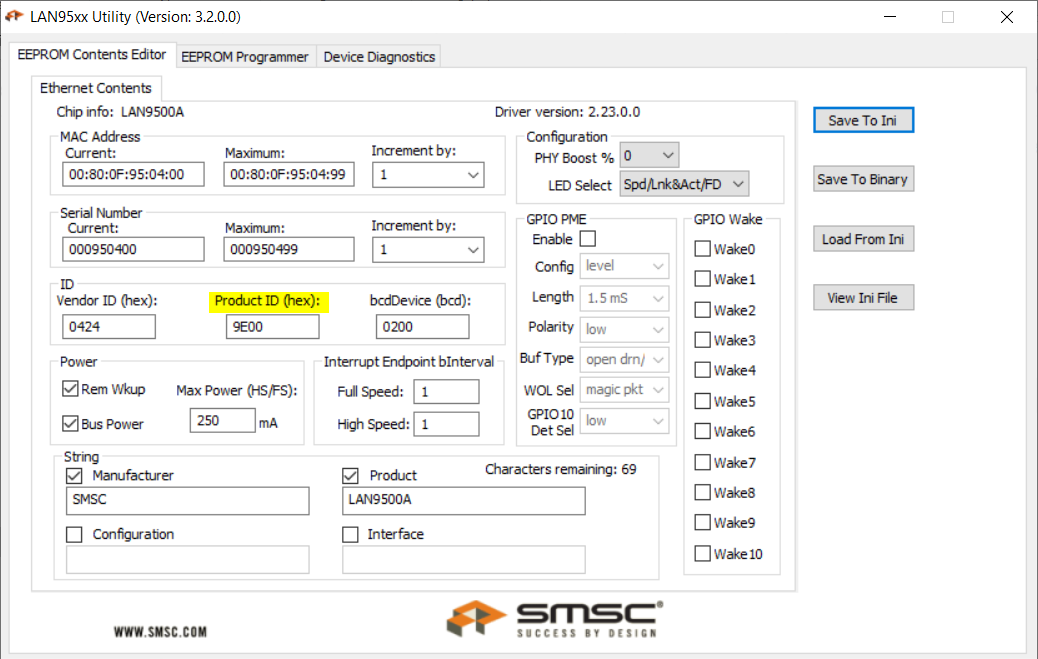Viewport: 1038px width, 659px height.
Task: Open the GPIO PME Polarity dropdown
Action: (x=624, y=329)
